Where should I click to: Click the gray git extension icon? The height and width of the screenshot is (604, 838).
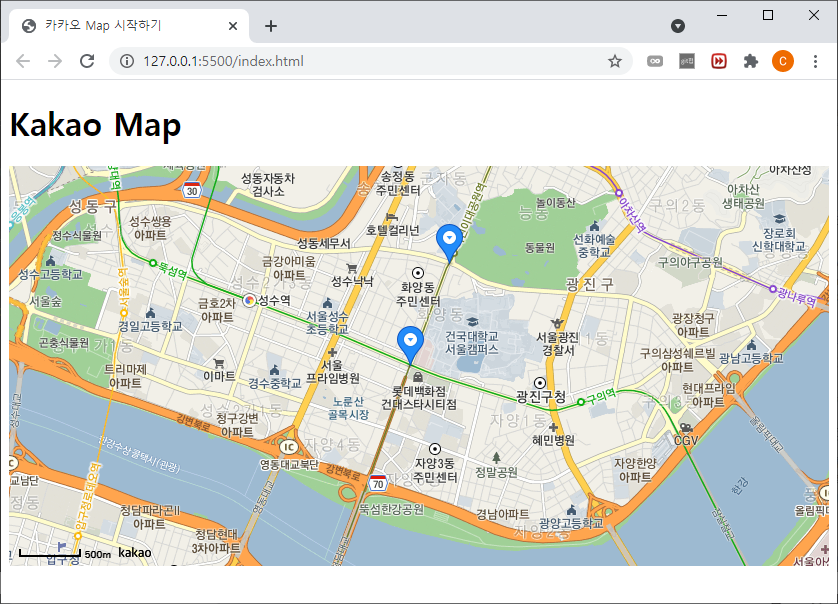point(686,61)
